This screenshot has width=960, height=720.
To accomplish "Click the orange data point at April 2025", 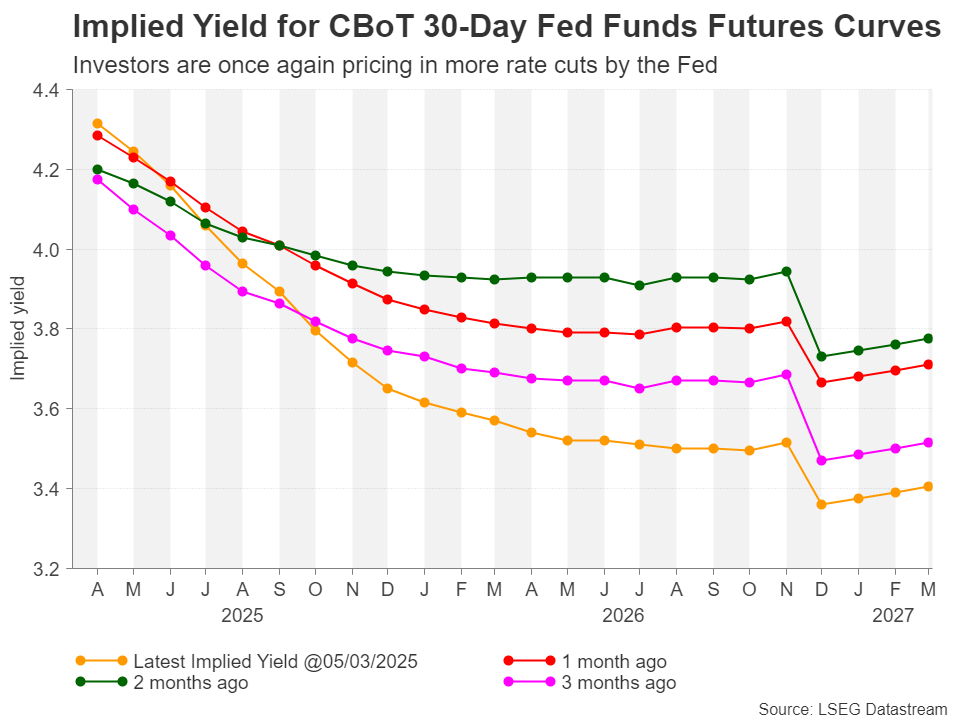I will [97, 124].
